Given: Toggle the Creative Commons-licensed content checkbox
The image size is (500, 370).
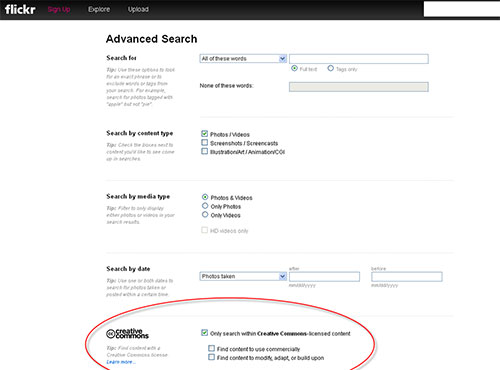Looking at the screenshot, I should pos(205,333).
